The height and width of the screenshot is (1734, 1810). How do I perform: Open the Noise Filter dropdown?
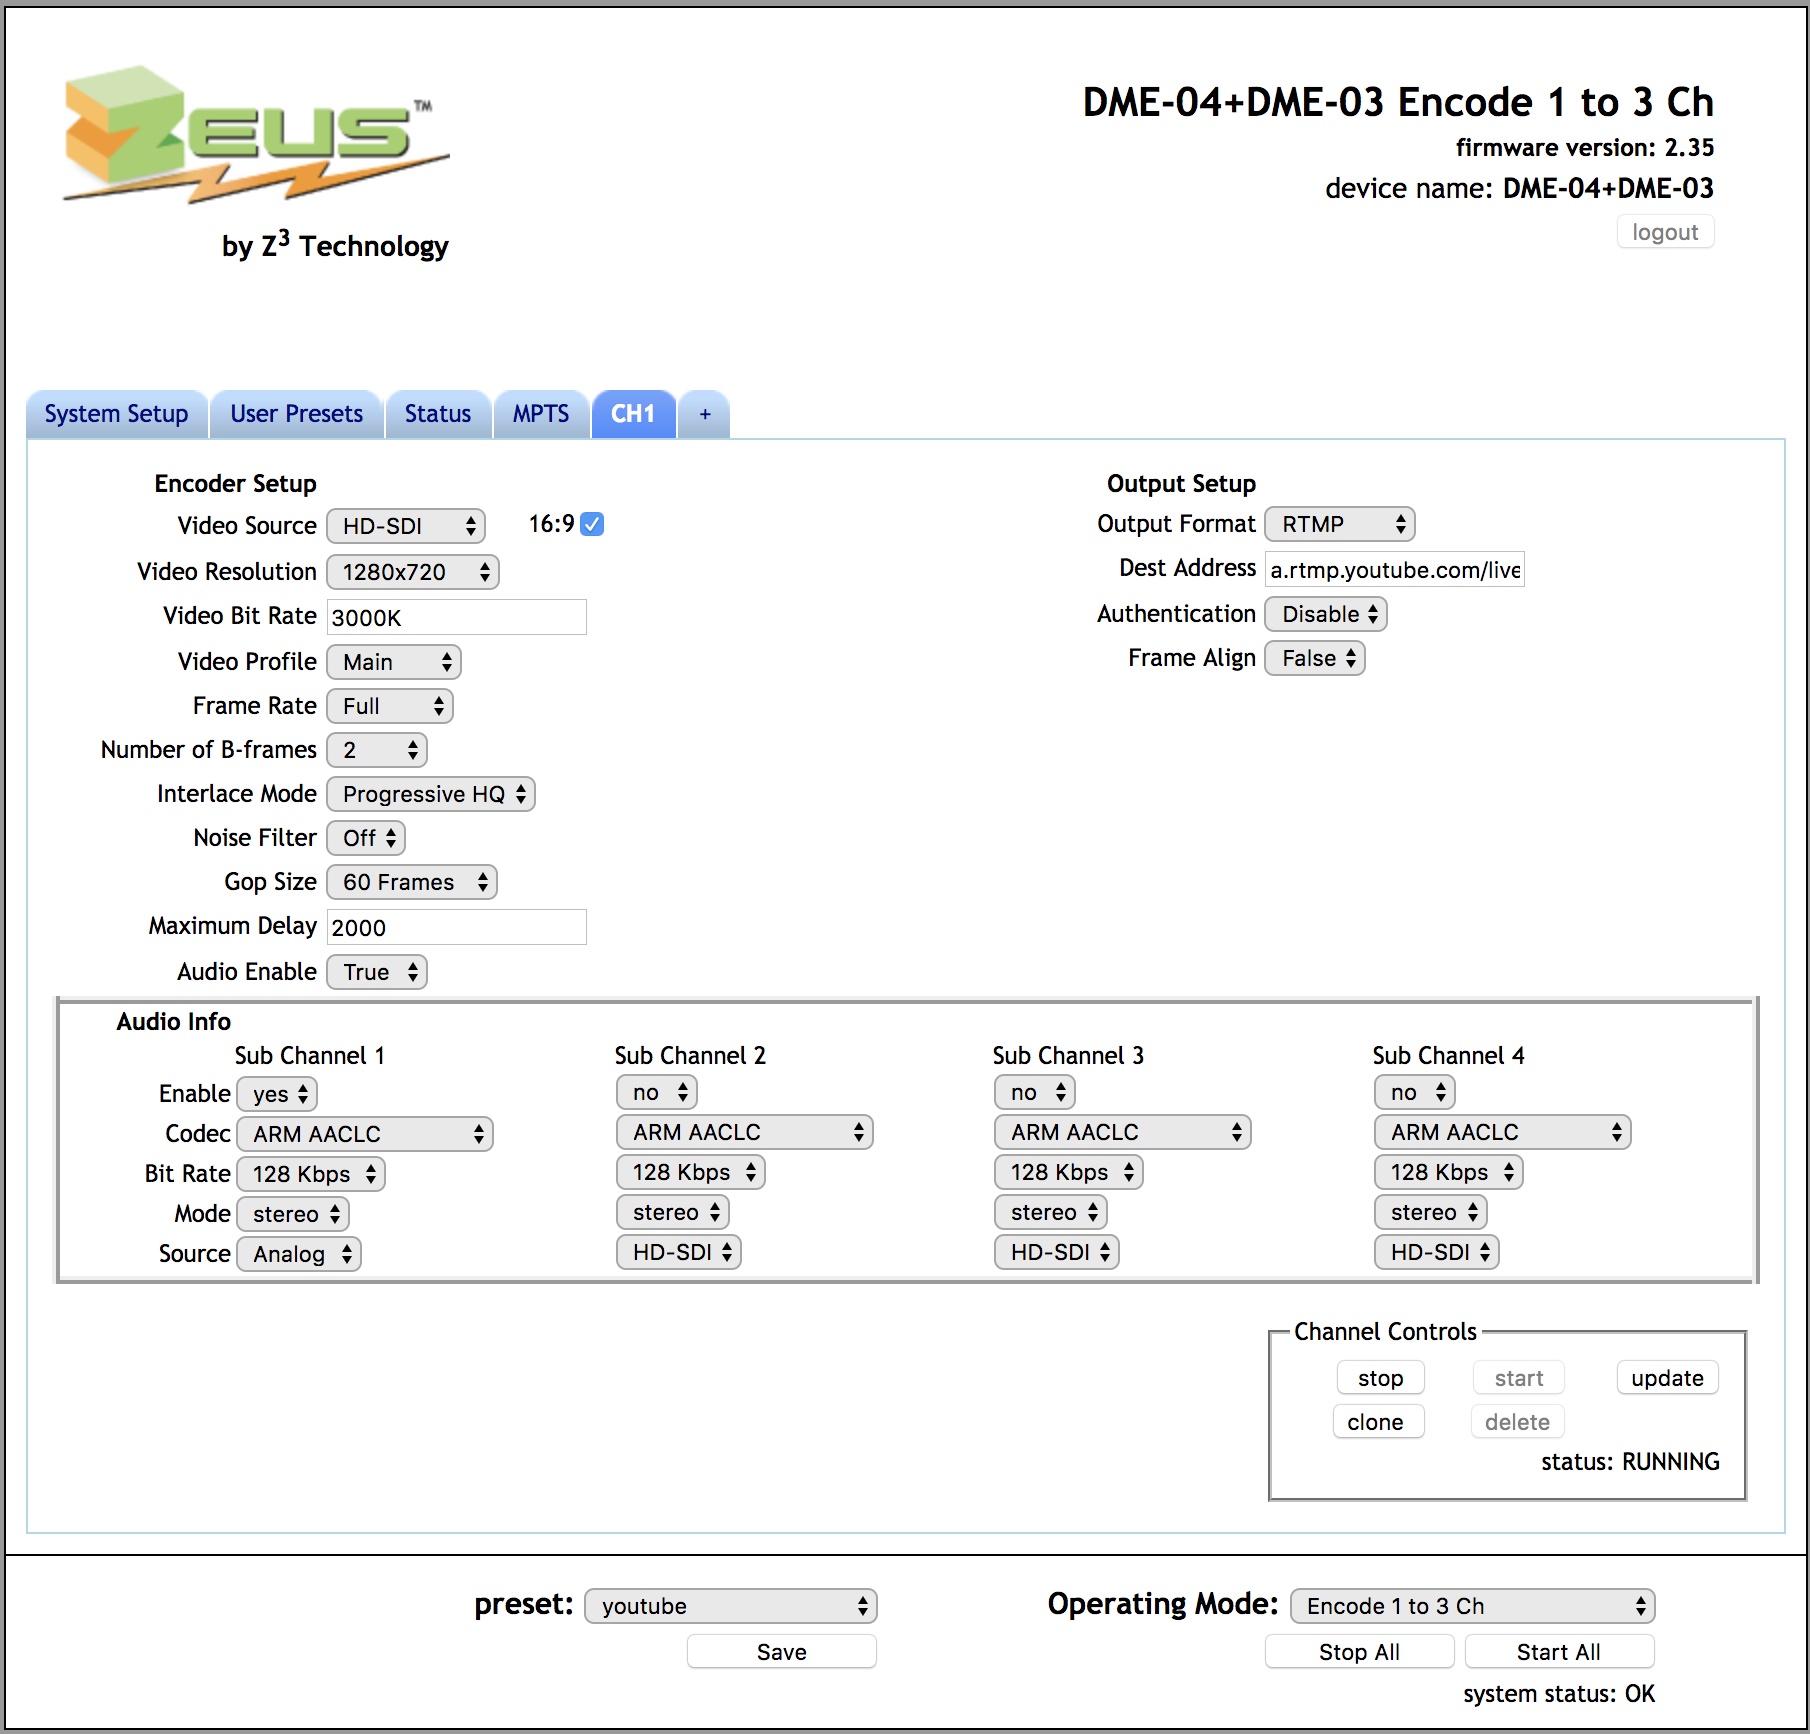[x=366, y=838]
